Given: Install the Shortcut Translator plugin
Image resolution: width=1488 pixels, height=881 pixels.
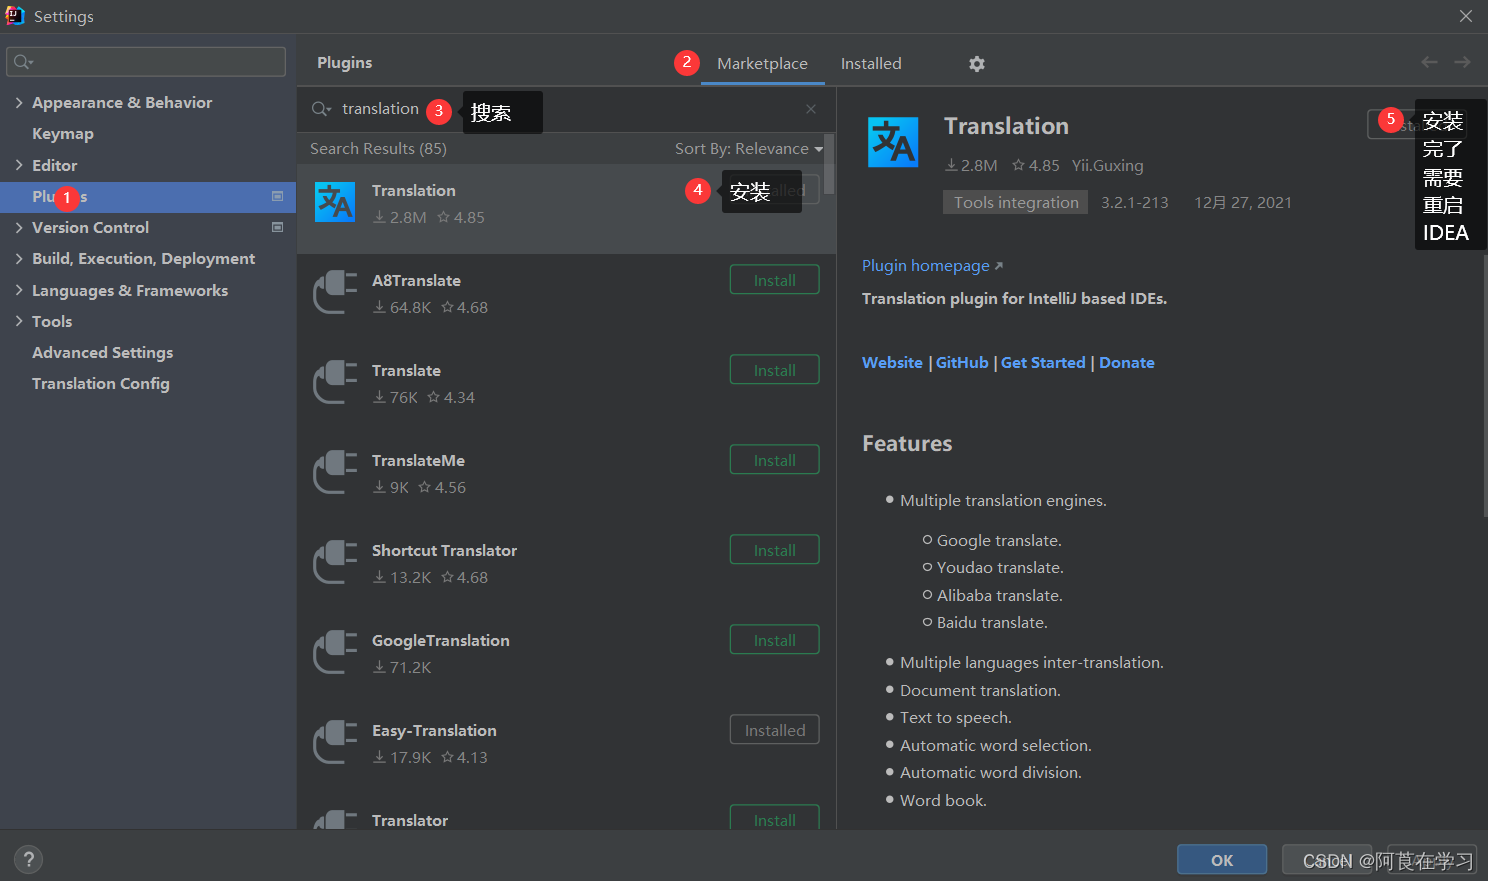Looking at the screenshot, I should tap(775, 550).
